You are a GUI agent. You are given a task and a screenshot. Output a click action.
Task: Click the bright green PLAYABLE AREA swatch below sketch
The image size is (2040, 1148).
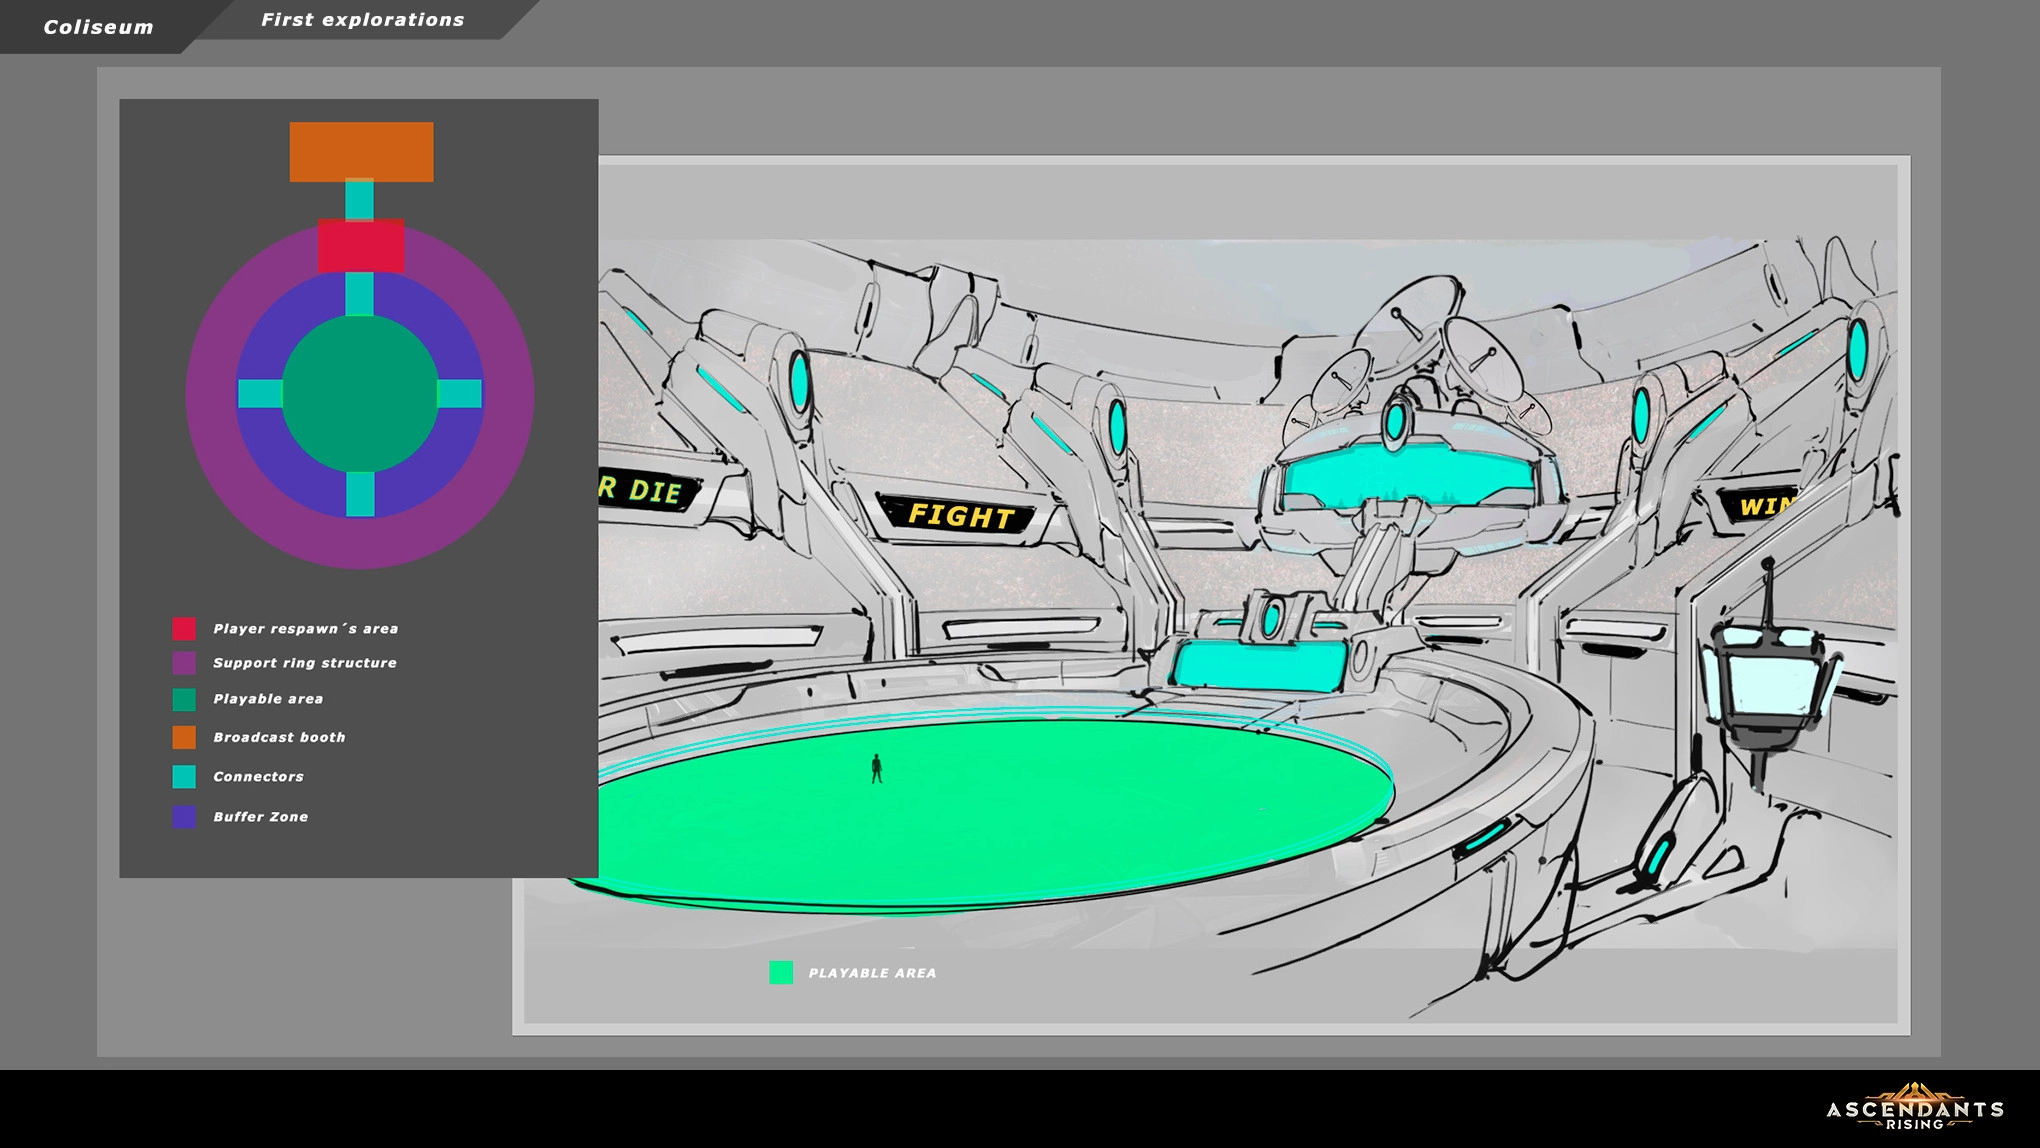click(x=781, y=972)
